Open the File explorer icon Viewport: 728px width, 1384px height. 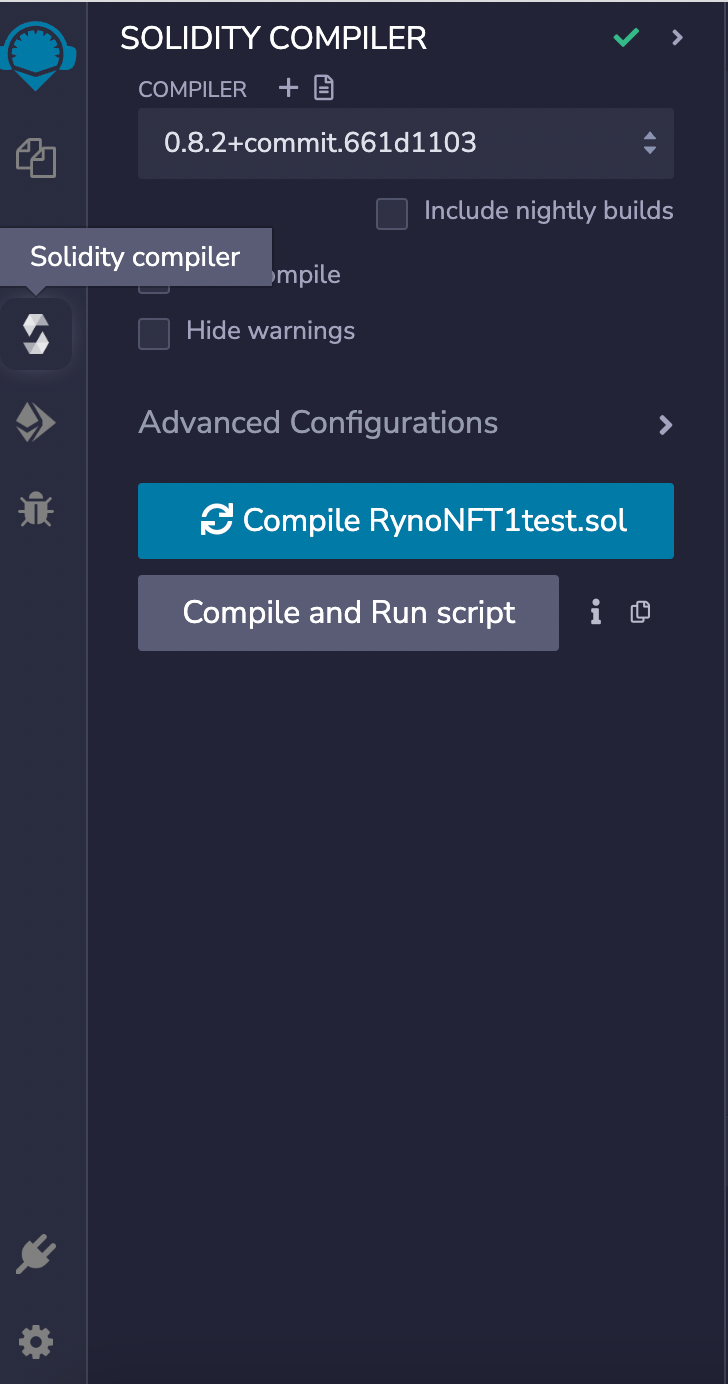(37, 158)
